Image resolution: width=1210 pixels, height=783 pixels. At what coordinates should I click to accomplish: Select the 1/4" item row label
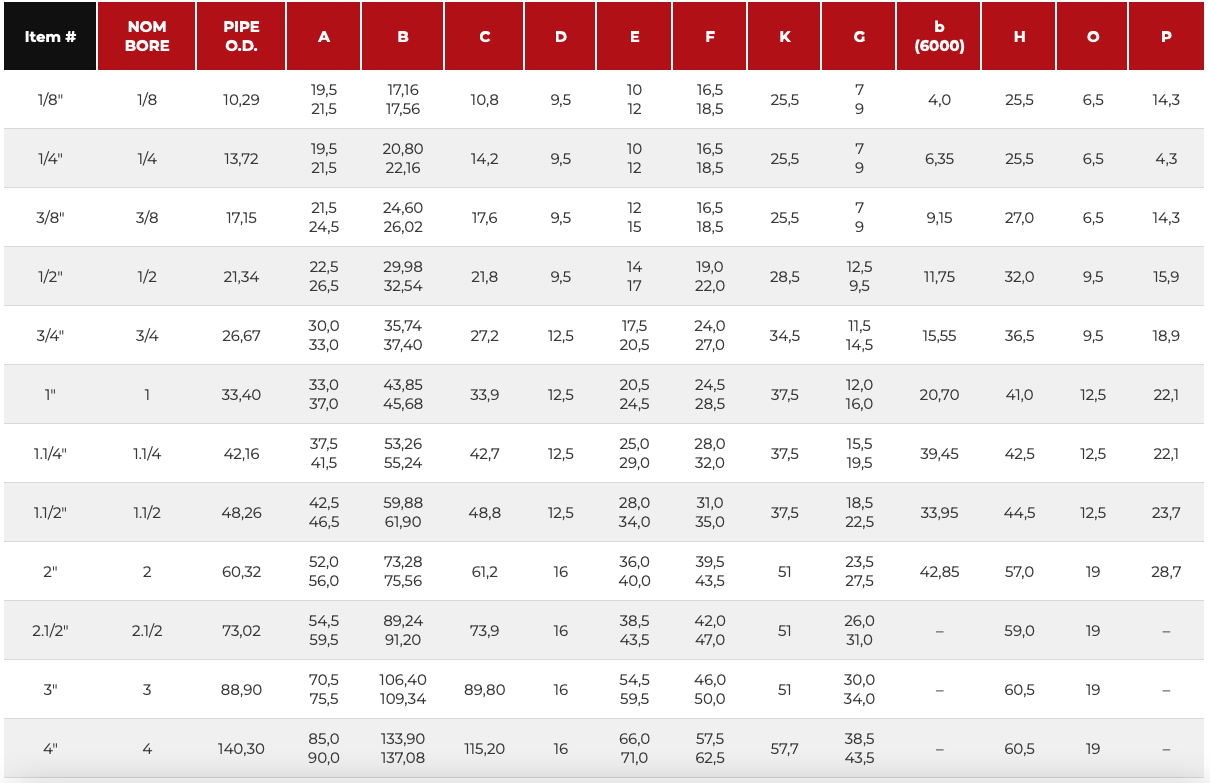pyautogui.click(x=50, y=159)
